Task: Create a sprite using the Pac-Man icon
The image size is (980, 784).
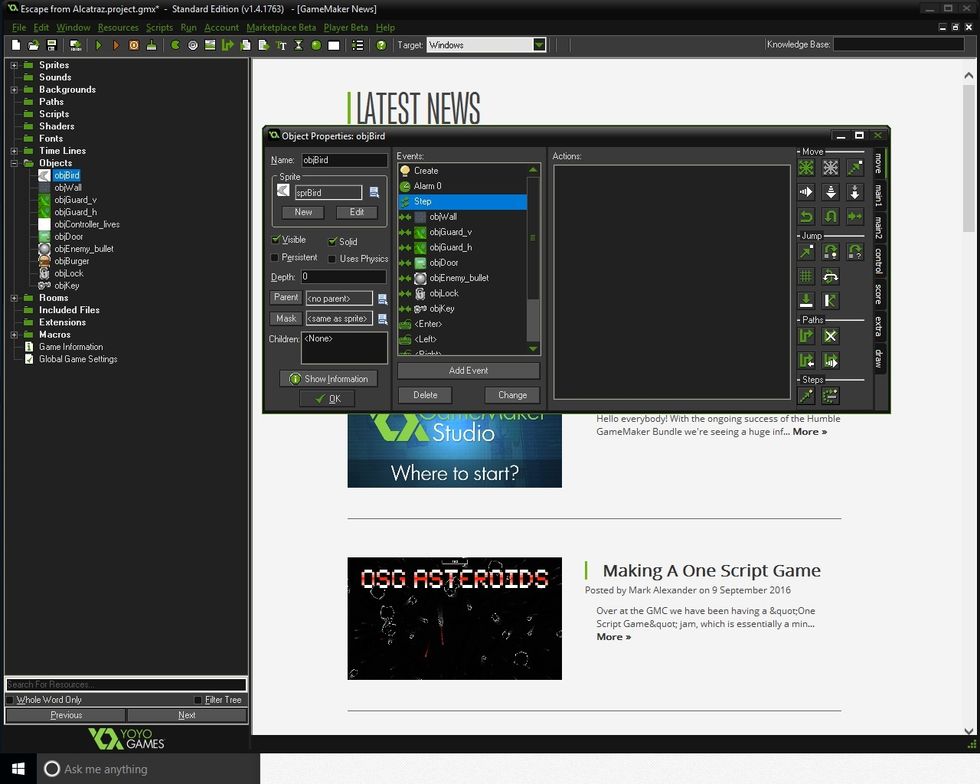Action: coord(175,45)
